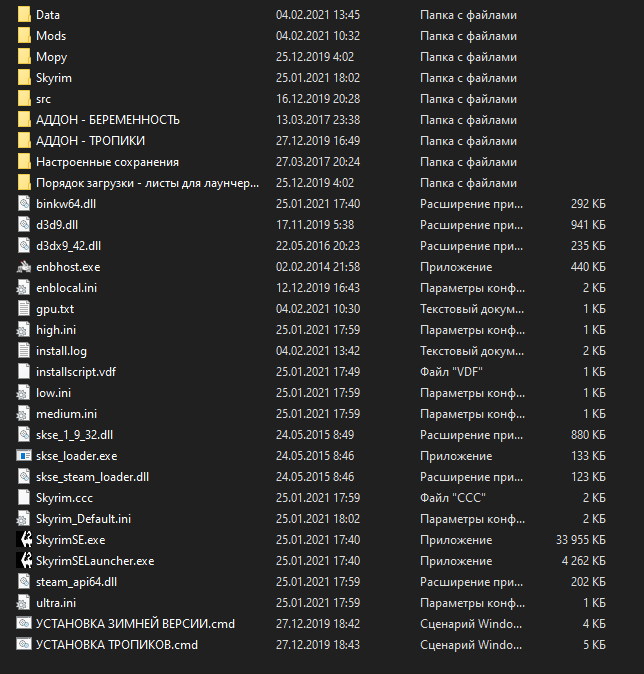Select the Skyrim folder name

point(53,78)
